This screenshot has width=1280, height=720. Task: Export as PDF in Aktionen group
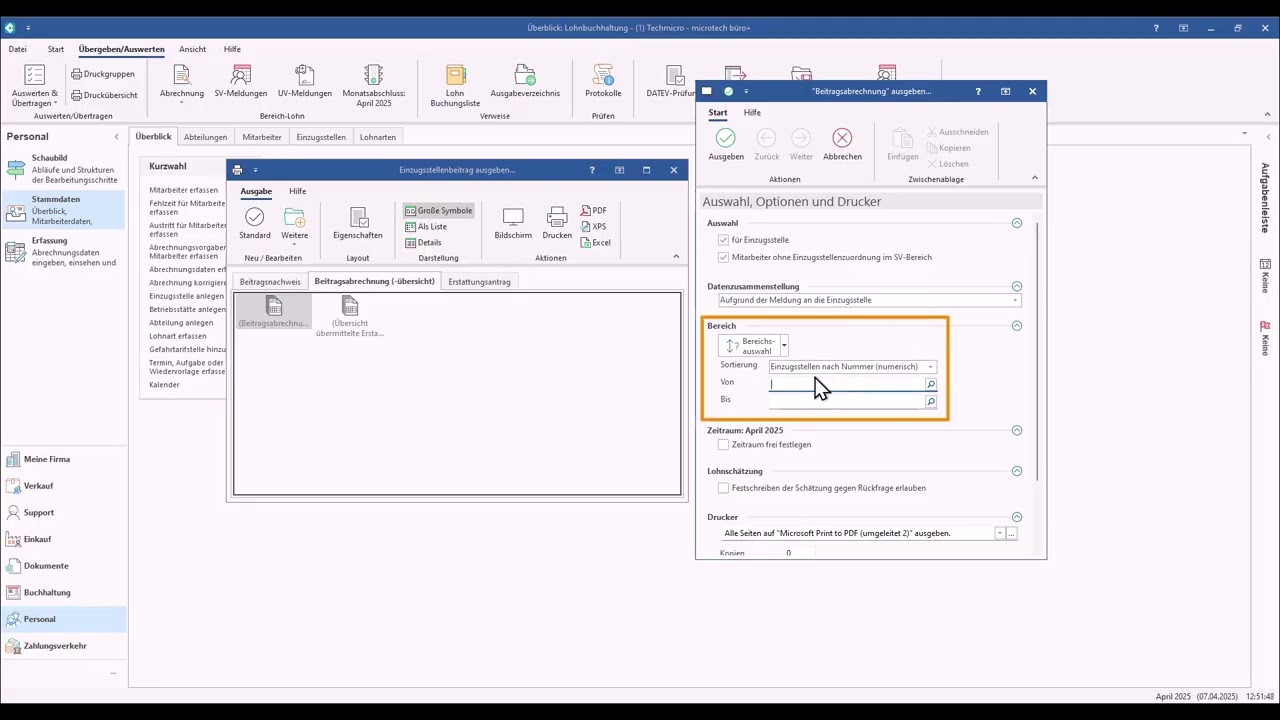pyautogui.click(x=594, y=211)
